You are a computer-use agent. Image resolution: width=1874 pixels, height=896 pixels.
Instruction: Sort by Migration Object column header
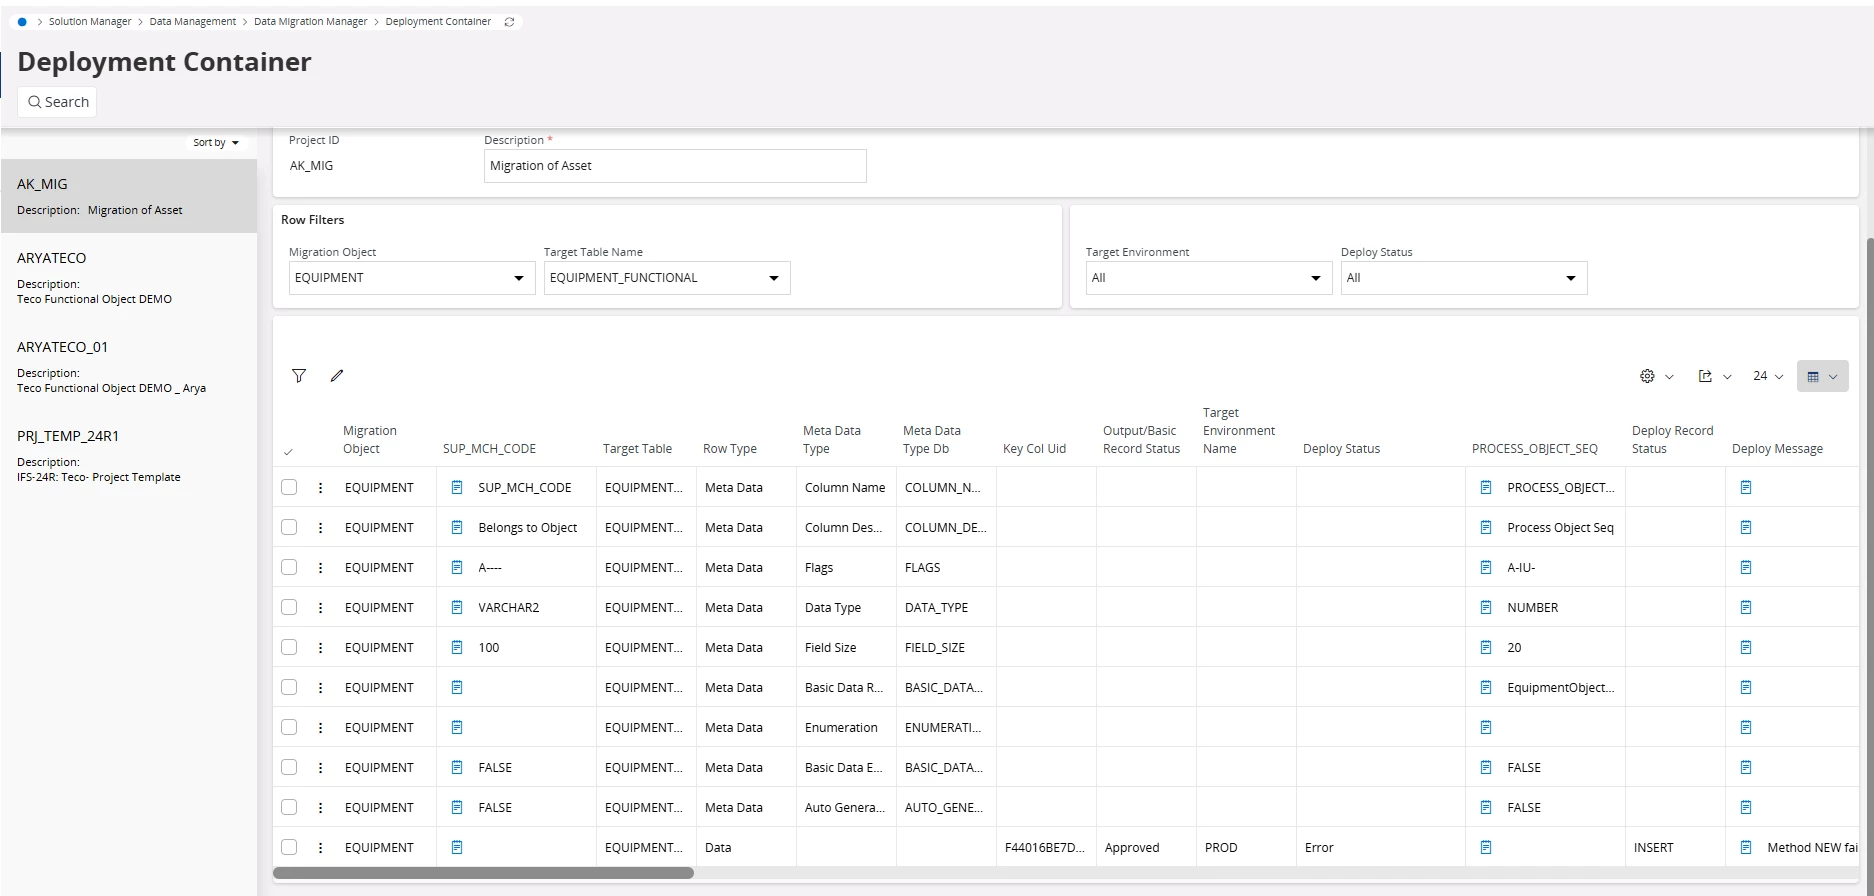point(369,440)
